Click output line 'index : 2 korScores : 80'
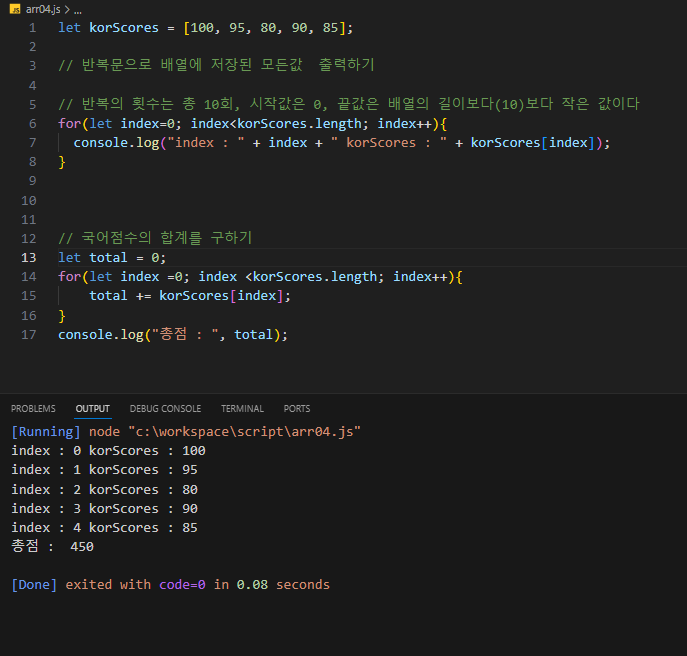The width and height of the screenshot is (687, 656). (104, 489)
